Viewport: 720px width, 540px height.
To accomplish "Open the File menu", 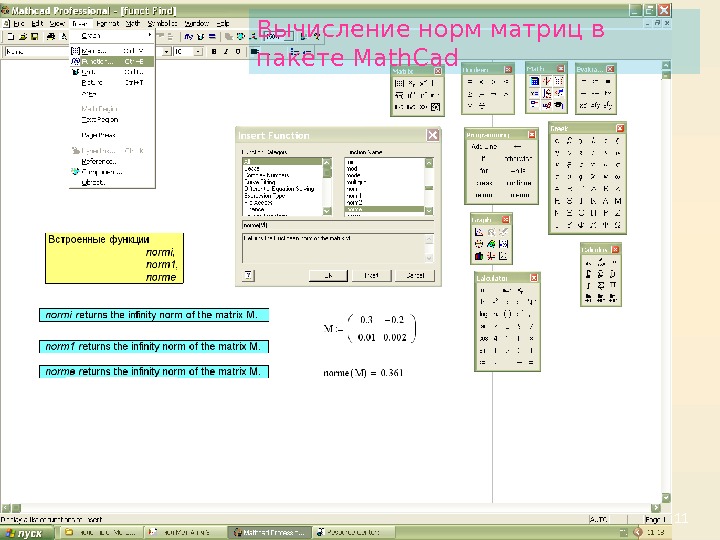I will point(18,23).
